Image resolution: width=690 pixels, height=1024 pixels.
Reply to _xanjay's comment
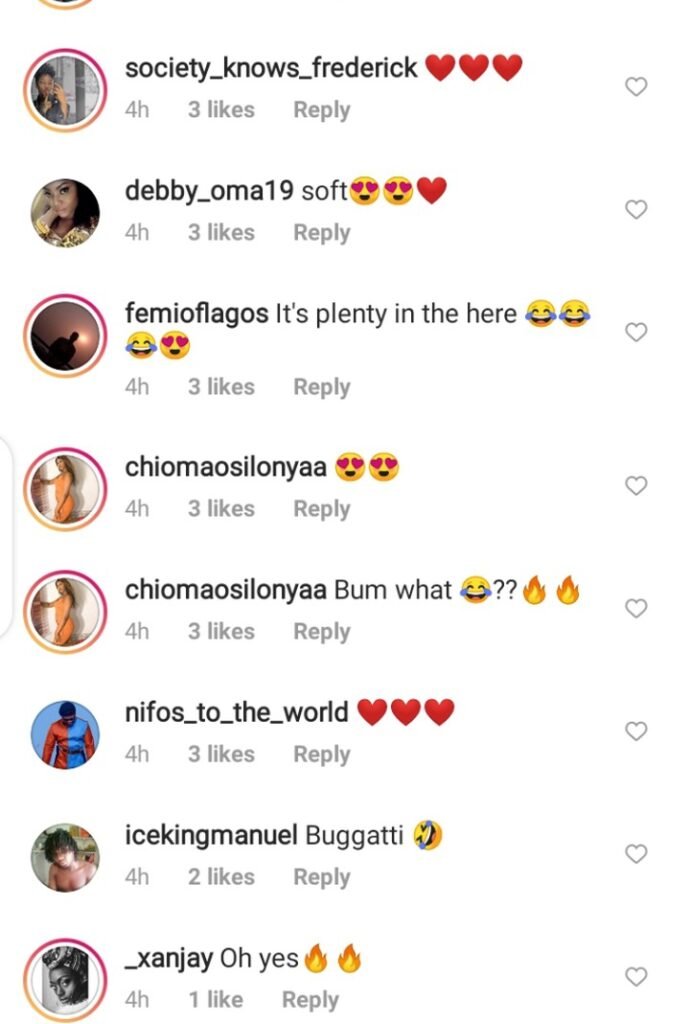point(310,999)
